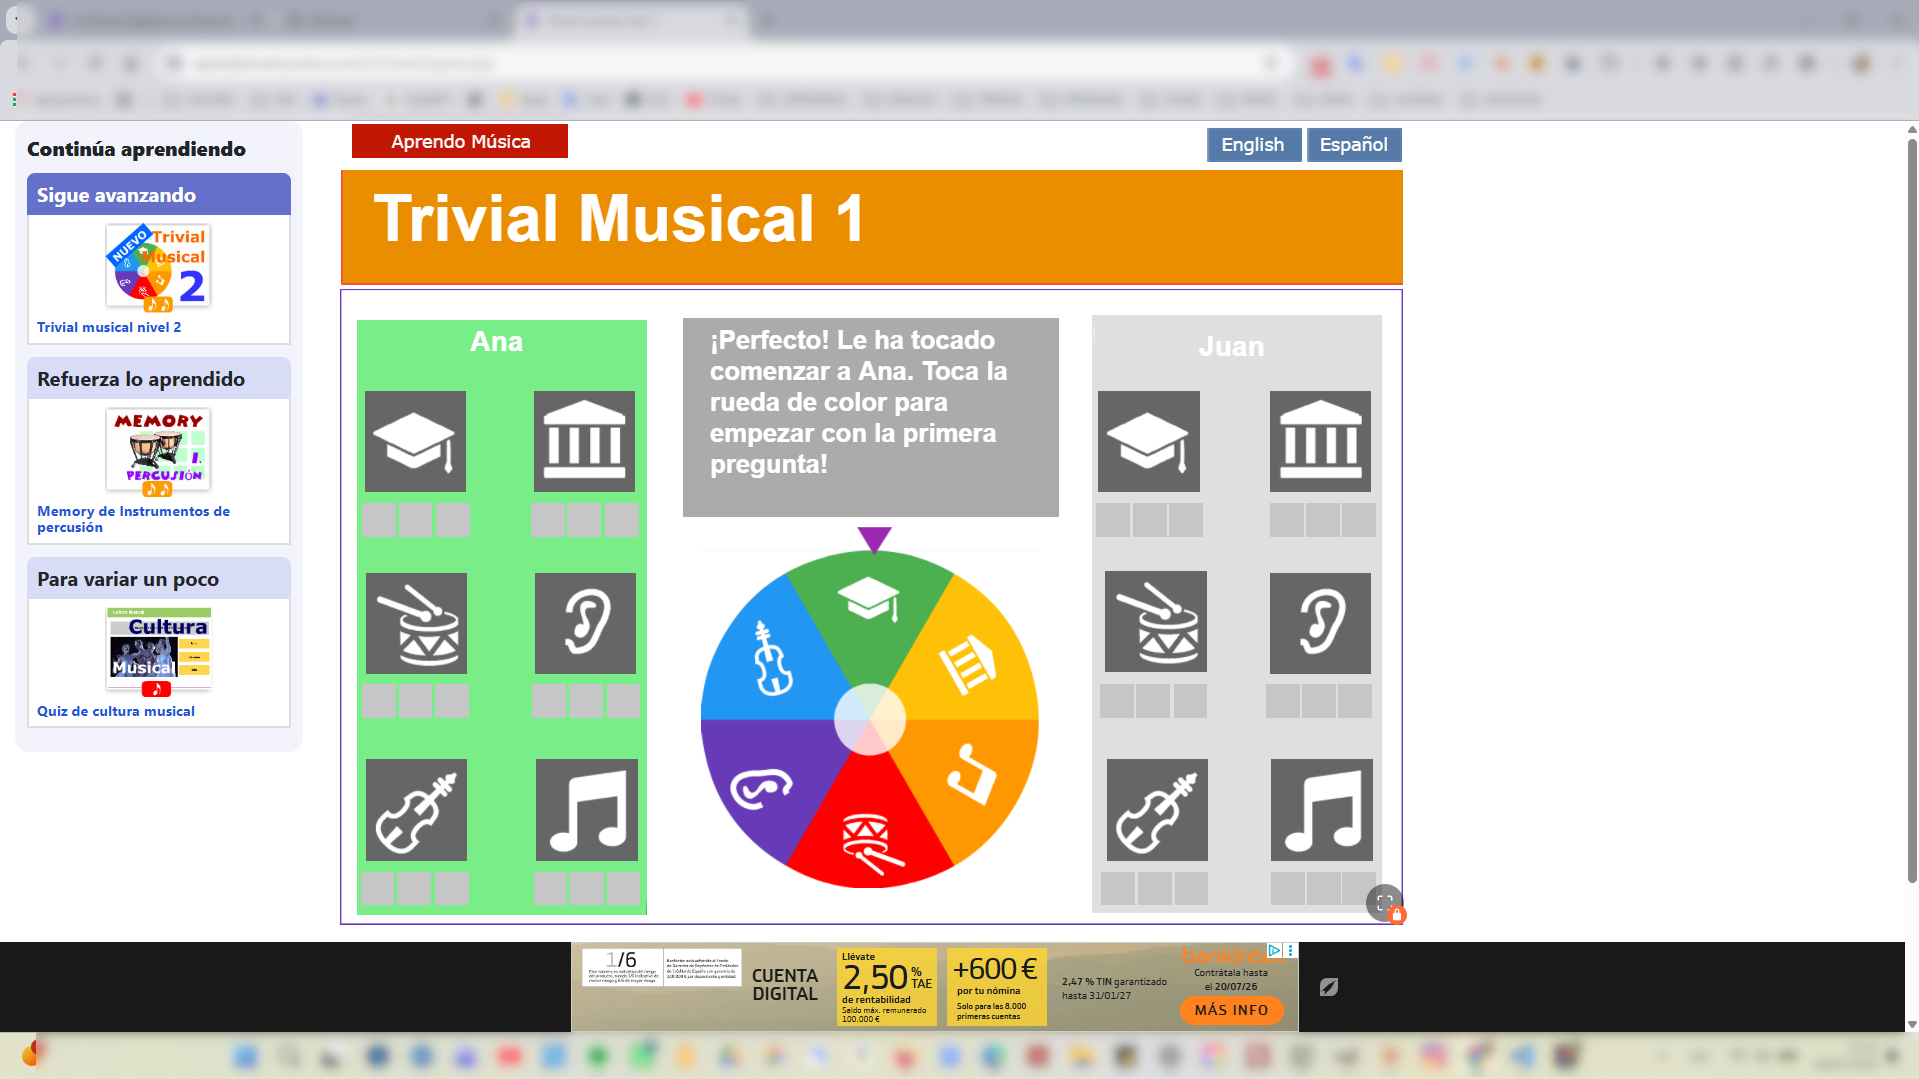Screen dimensions: 1919x1079
Task: Click Ana's ear category icon
Action: pos(585,623)
